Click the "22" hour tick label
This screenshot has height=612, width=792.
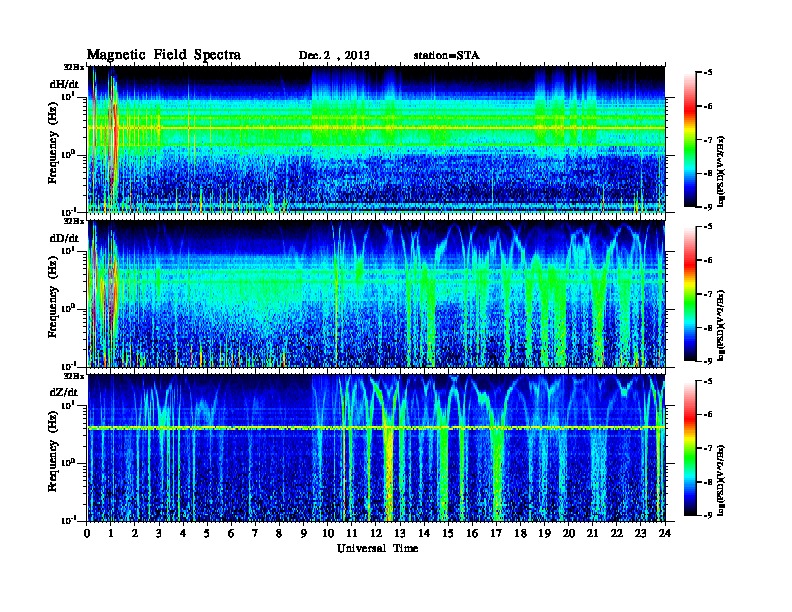click(x=616, y=534)
